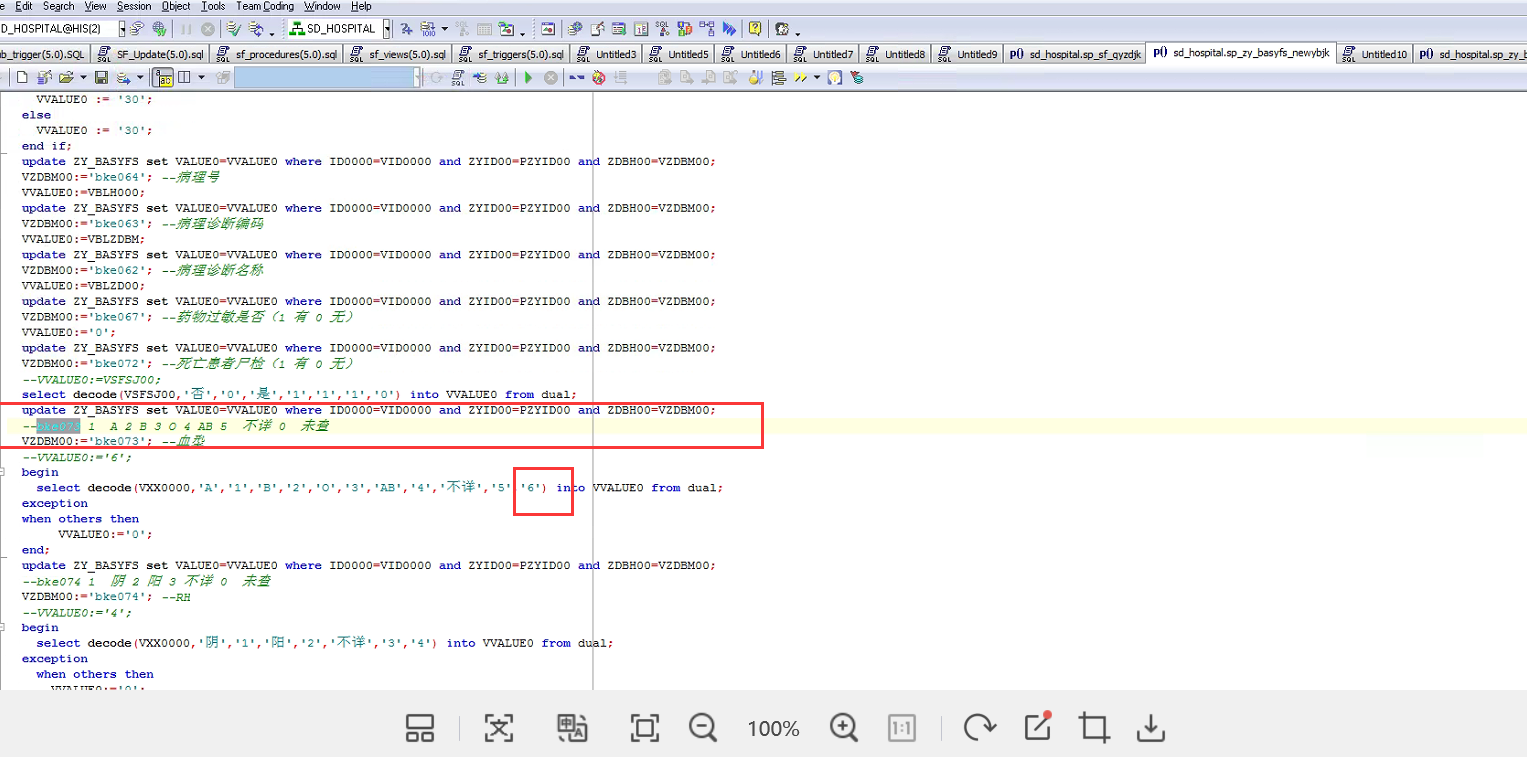The image size is (1527, 757).
Task: Open the SD_HOSPITAL@HIS(2) session dropdown
Action: [122, 29]
